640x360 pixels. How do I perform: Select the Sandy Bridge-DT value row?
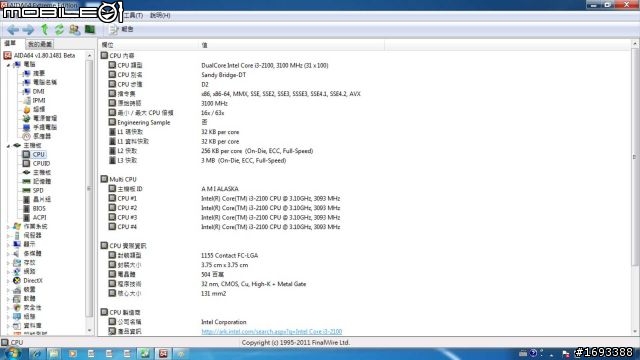pyautogui.click(x=224, y=75)
